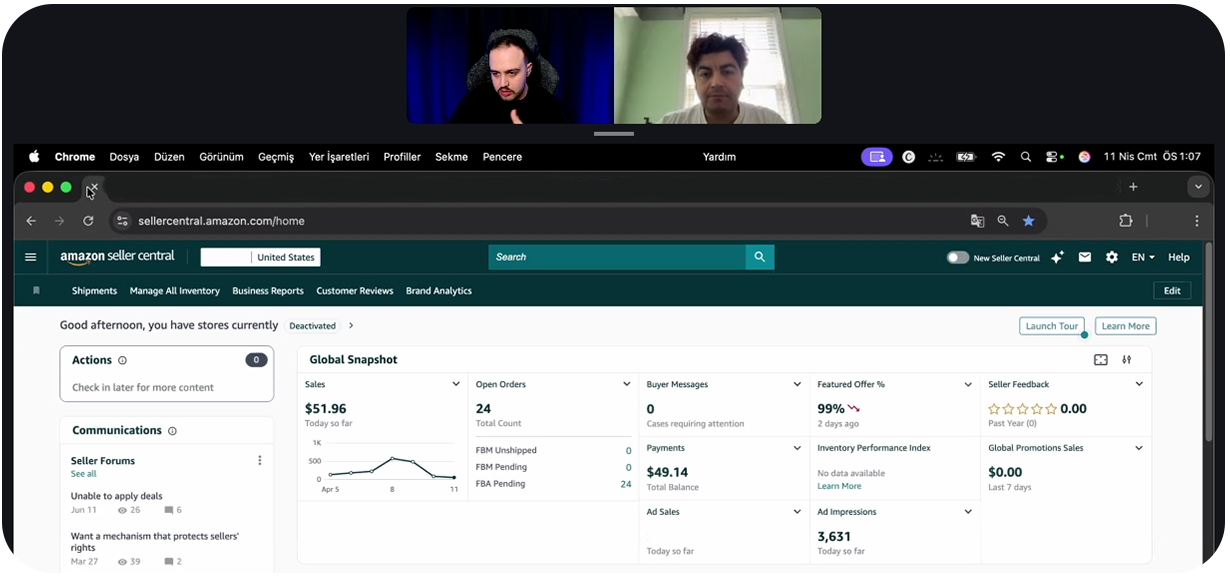This screenshot has width=1230, height=580.
Task: Toggle the New Seller Central switch
Action: [958, 257]
